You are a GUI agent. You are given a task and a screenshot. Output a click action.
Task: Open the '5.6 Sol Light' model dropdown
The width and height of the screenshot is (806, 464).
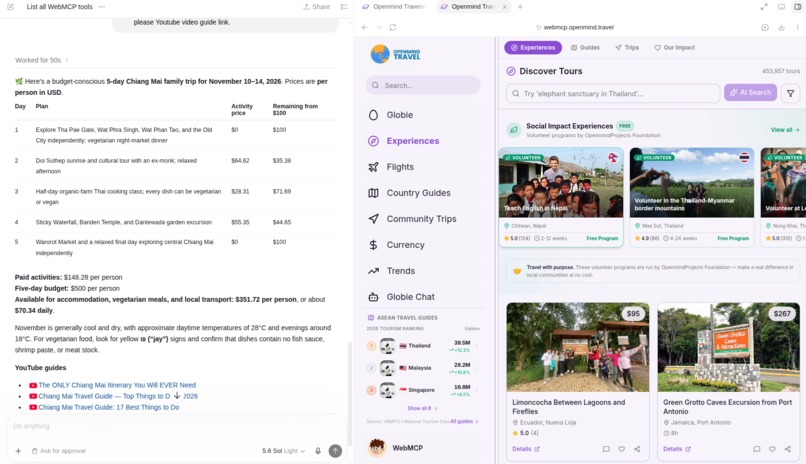283,451
